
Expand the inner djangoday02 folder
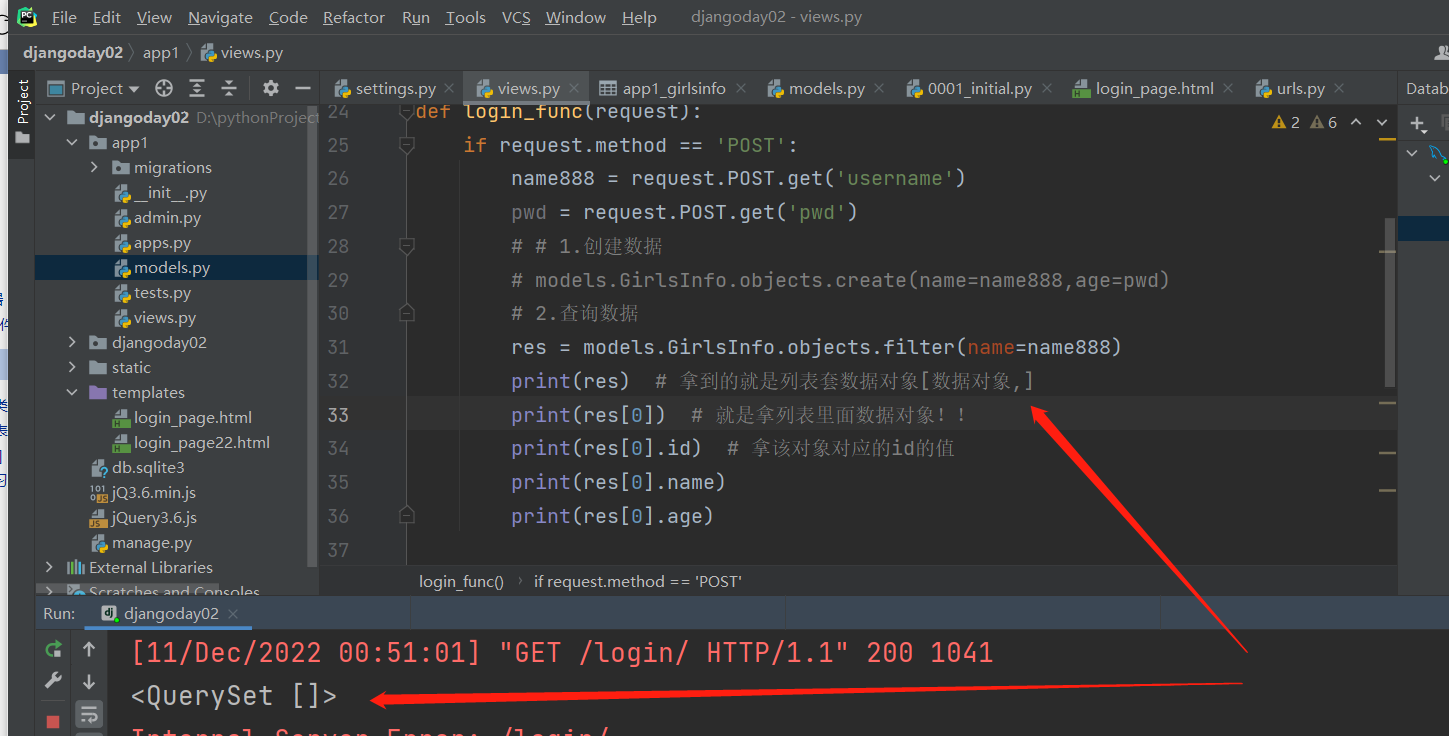(72, 343)
